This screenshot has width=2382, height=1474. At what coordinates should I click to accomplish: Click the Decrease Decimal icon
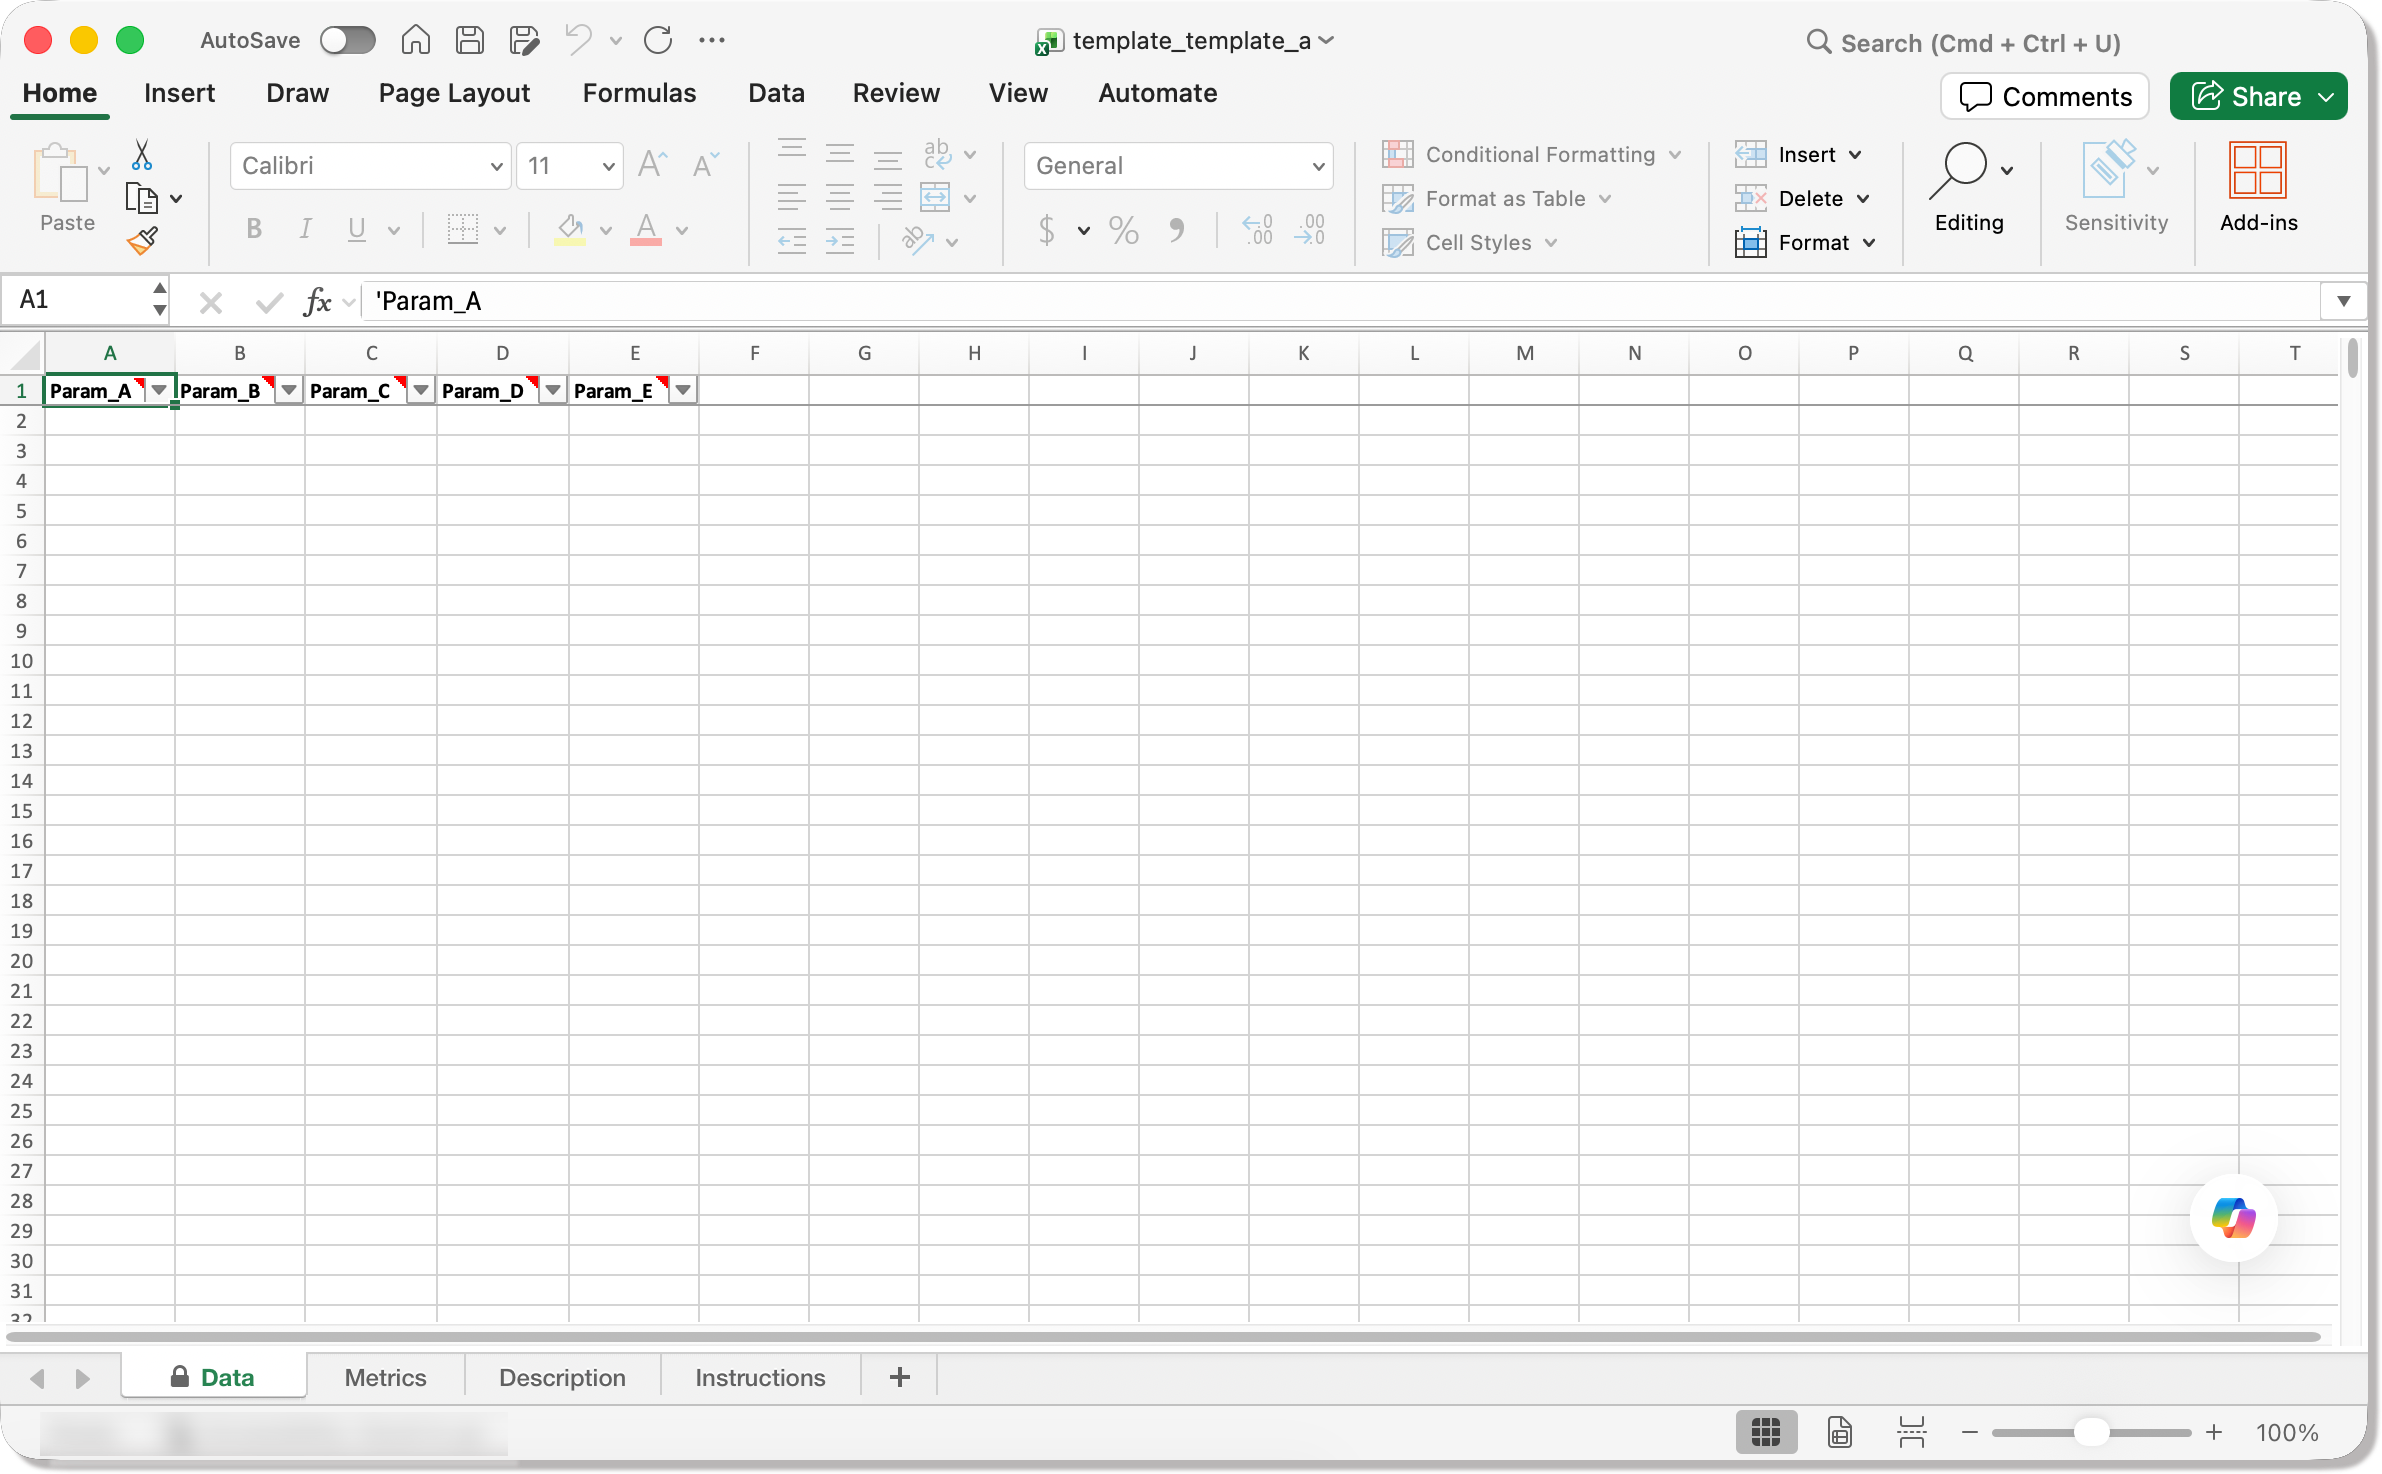click(x=1310, y=230)
